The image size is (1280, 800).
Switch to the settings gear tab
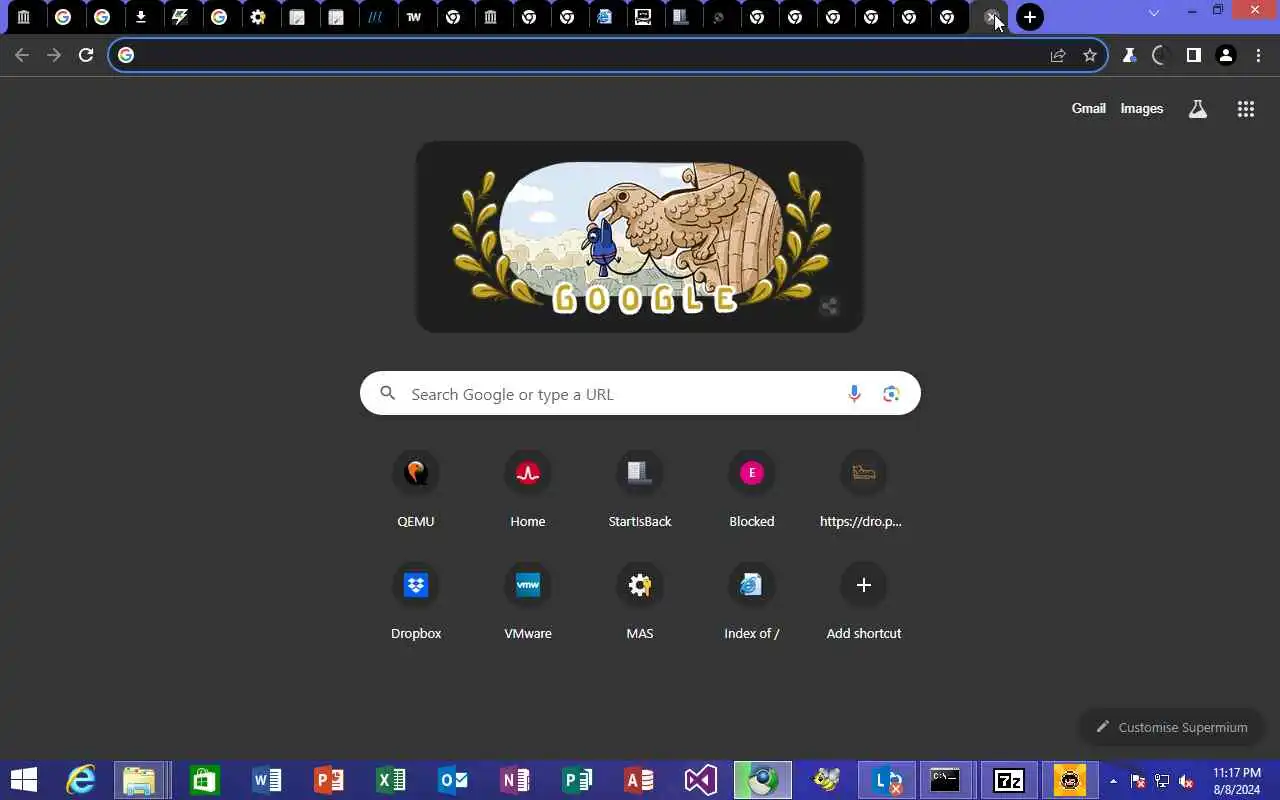click(258, 17)
